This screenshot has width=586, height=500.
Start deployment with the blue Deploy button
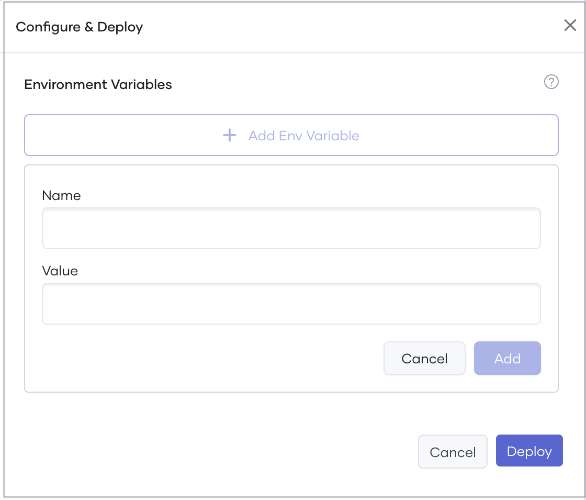[529, 451]
